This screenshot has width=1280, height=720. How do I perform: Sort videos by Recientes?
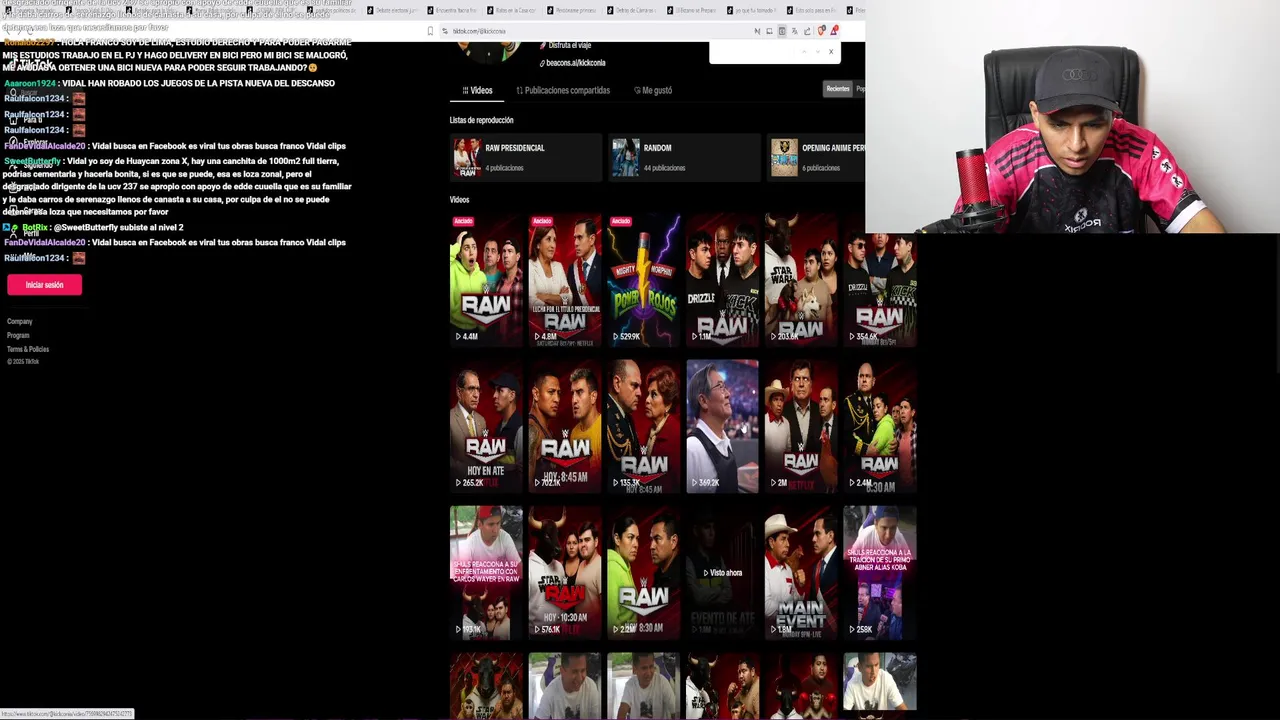tap(838, 89)
